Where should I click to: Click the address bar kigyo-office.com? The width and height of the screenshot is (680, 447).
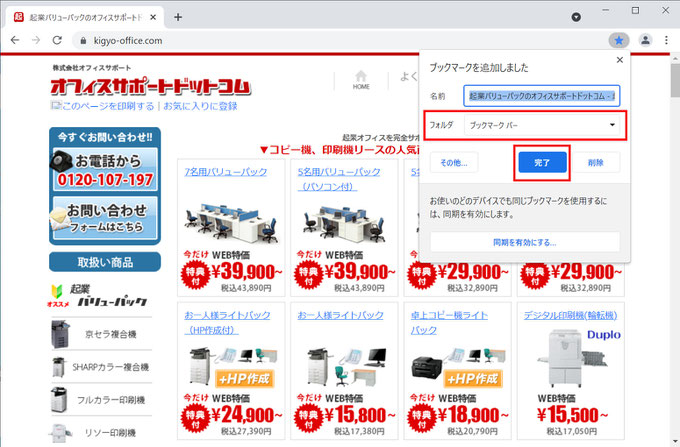[x=128, y=41]
